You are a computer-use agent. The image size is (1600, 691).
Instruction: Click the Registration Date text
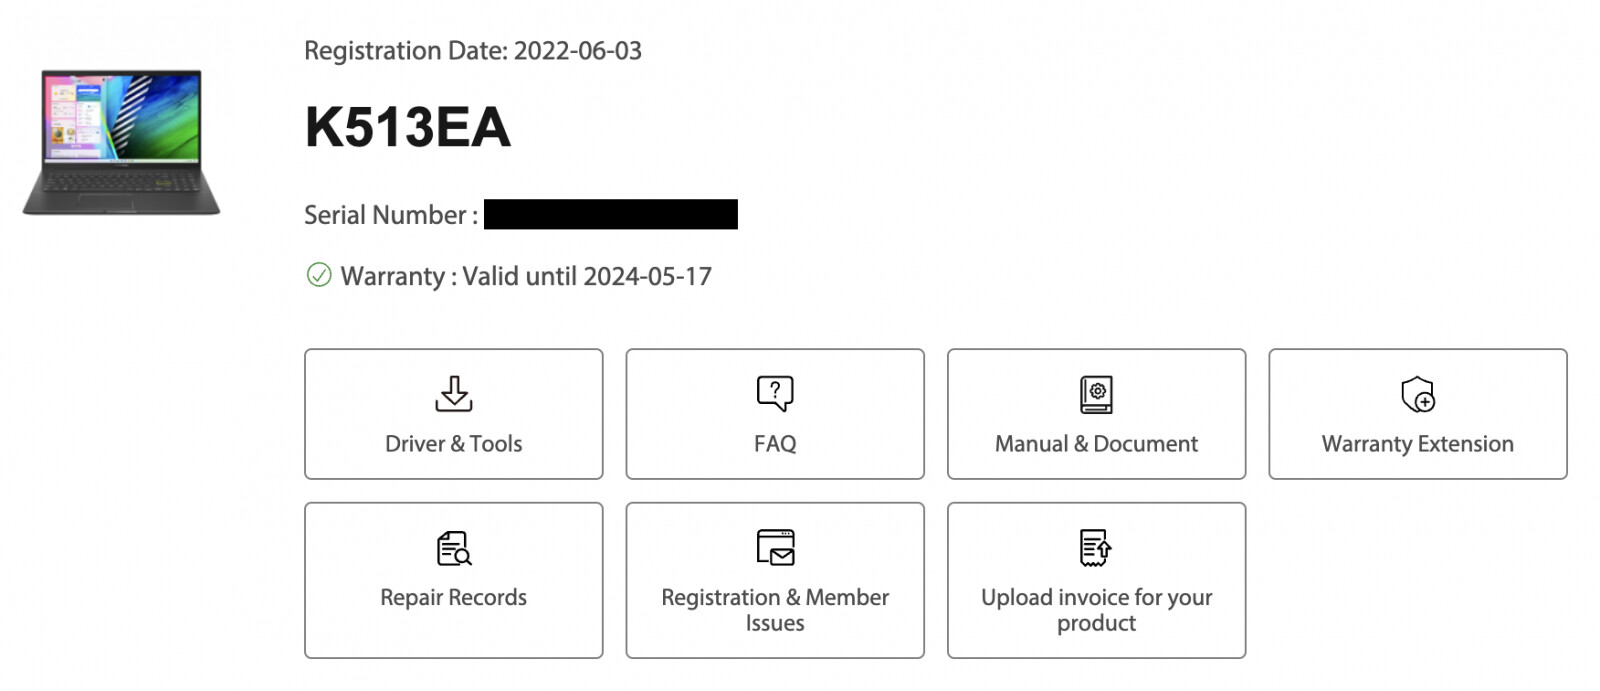(472, 51)
